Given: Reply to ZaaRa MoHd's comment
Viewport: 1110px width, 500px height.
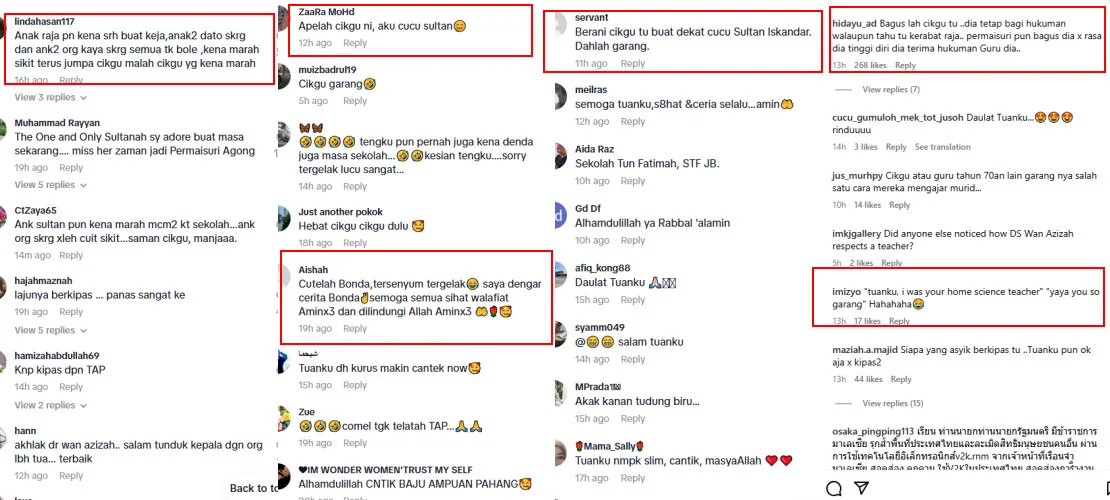Looking at the screenshot, I should click(355, 43).
